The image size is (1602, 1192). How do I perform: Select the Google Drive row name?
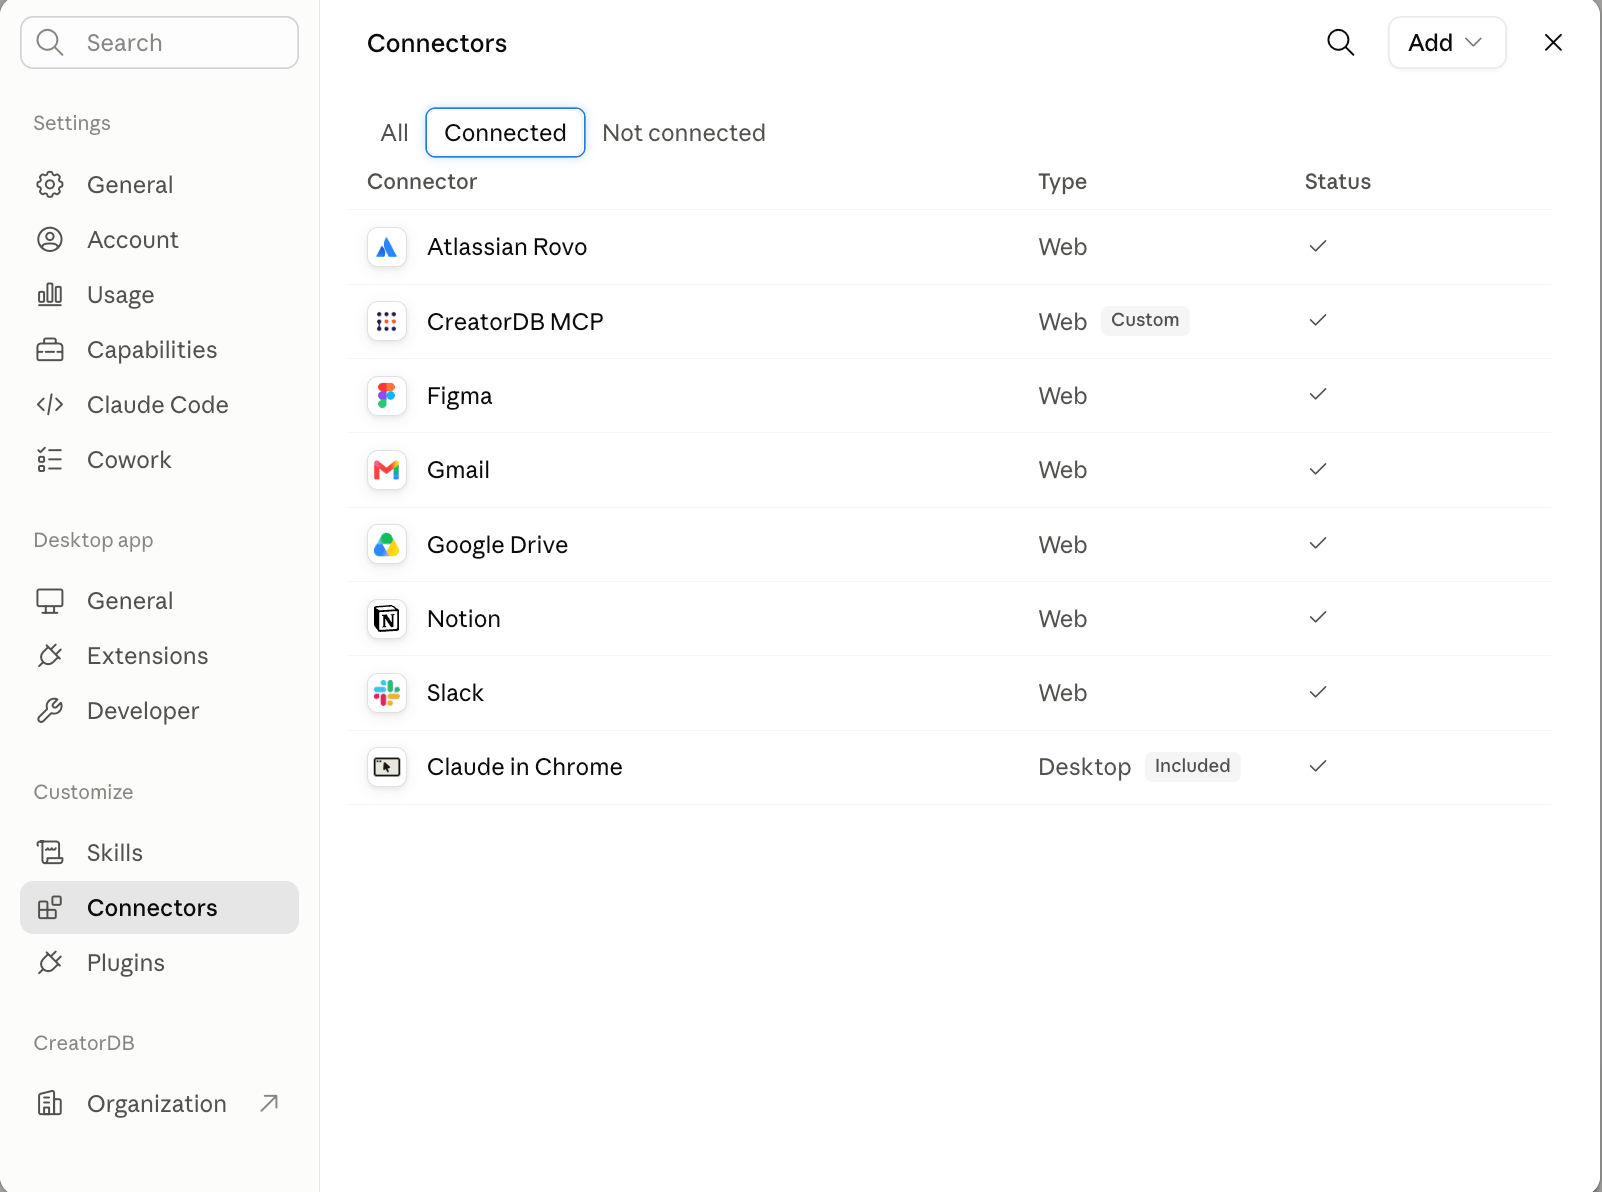(497, 545)
